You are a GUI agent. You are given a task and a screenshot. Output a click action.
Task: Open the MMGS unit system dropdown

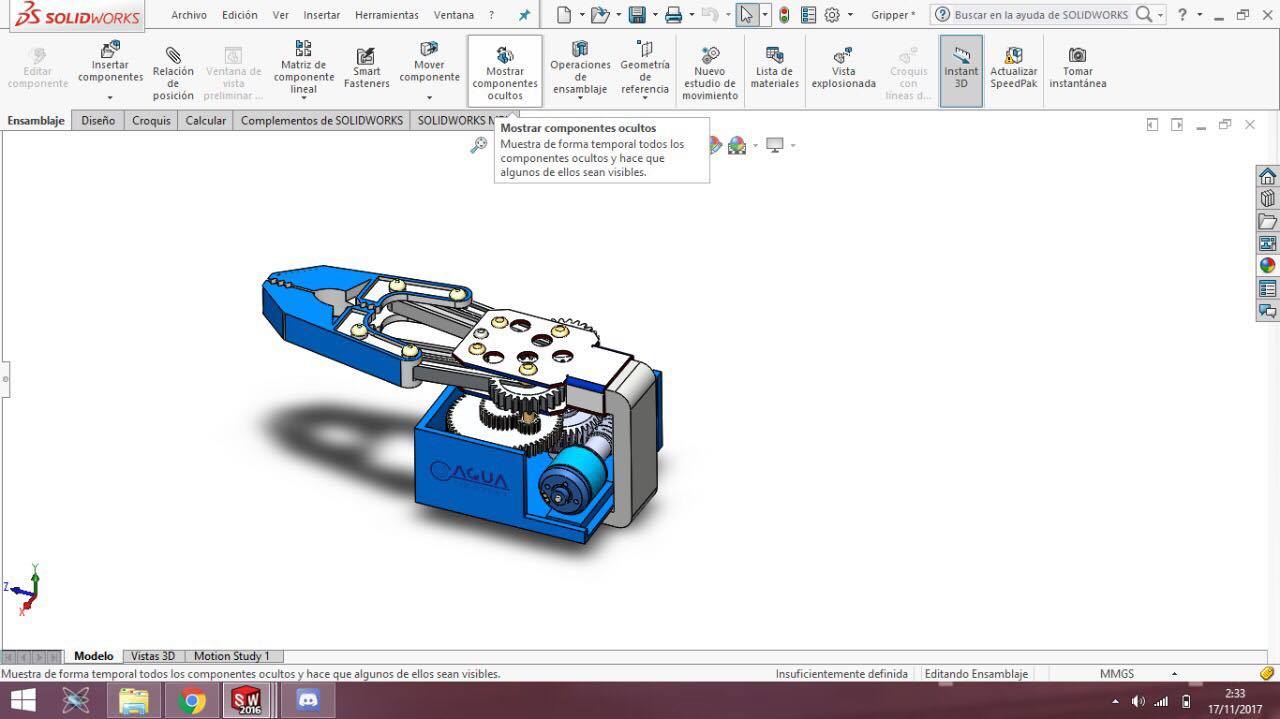(1174, 674)
